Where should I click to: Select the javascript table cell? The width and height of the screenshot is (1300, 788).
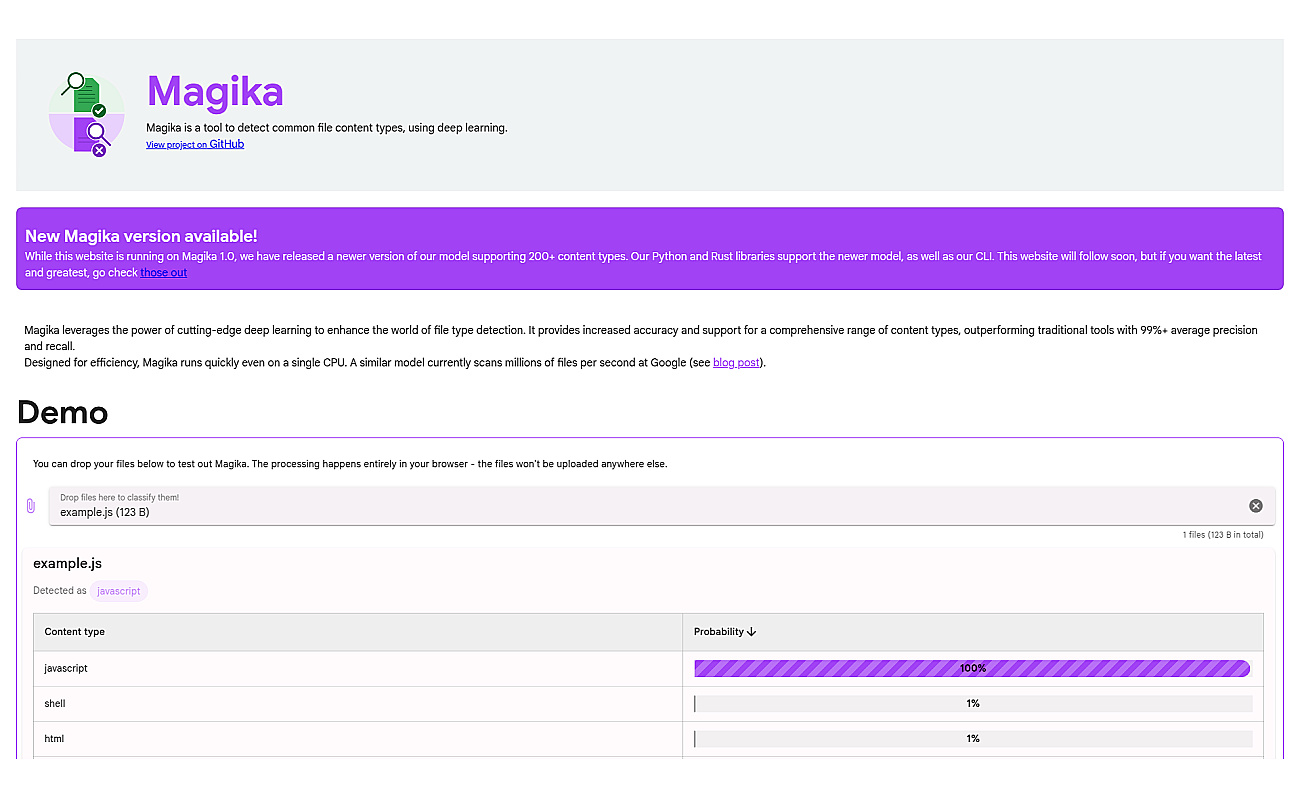pyautogui.click(x=358, y=668)
